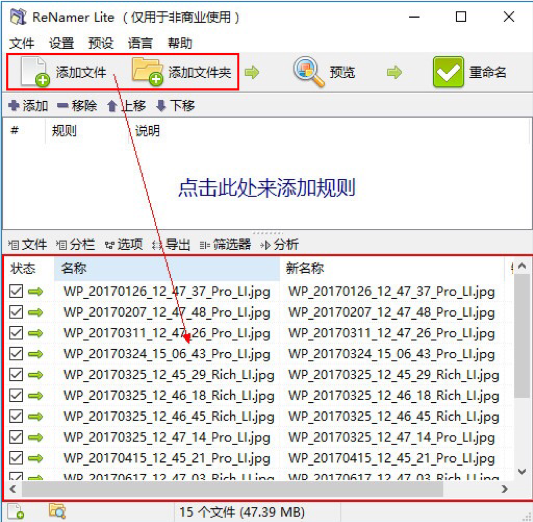Screen dimensions: 533x522
Task: Open the 语言 language menu
Action: pos(140,43)
